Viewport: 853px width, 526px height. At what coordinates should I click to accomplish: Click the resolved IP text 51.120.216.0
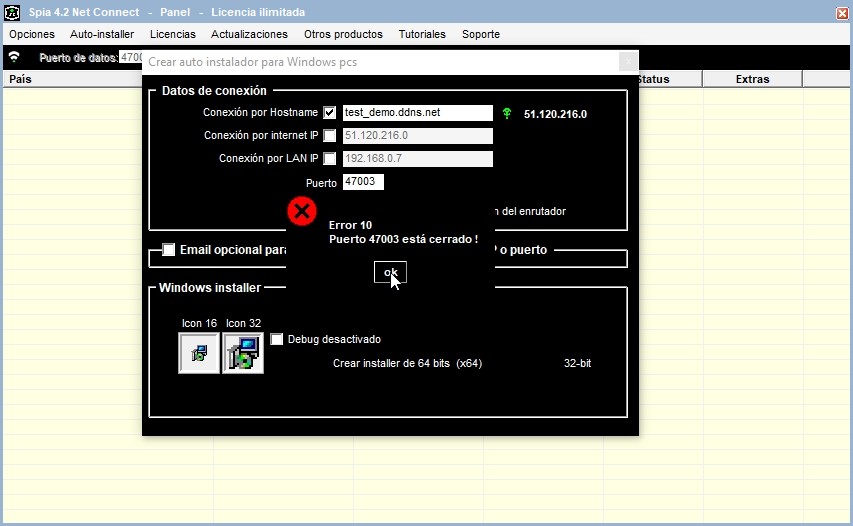click(x=555, y=114)
